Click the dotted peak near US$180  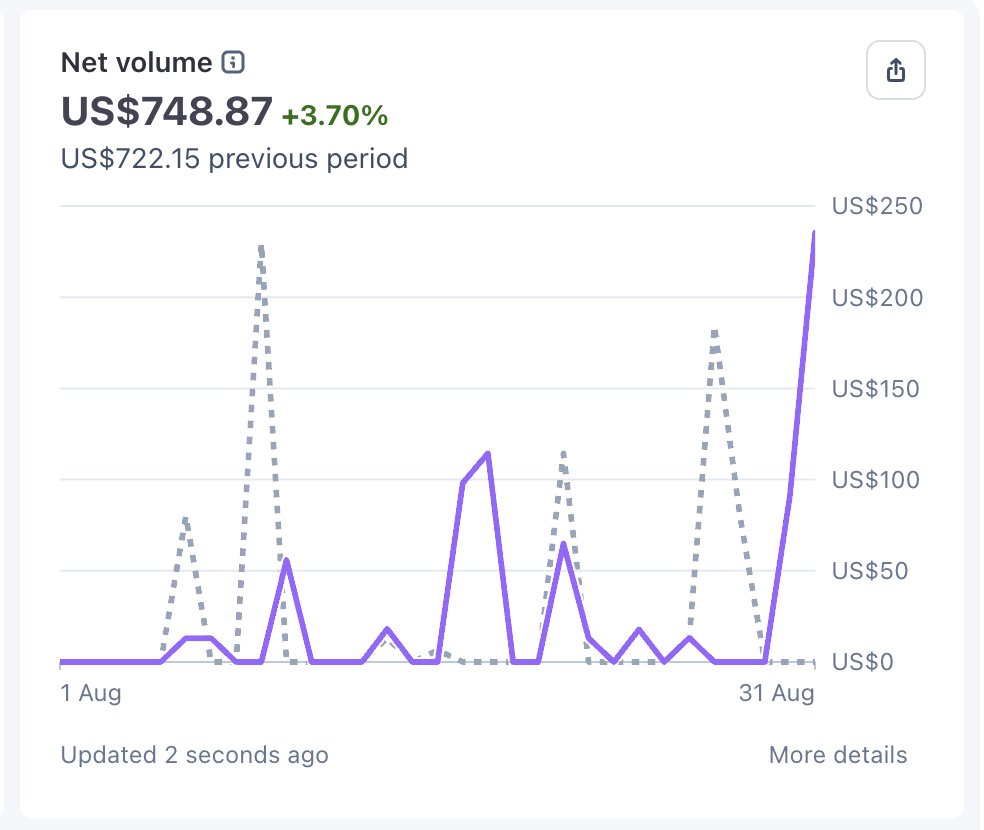pyautogui.click(x=714, y=333)
